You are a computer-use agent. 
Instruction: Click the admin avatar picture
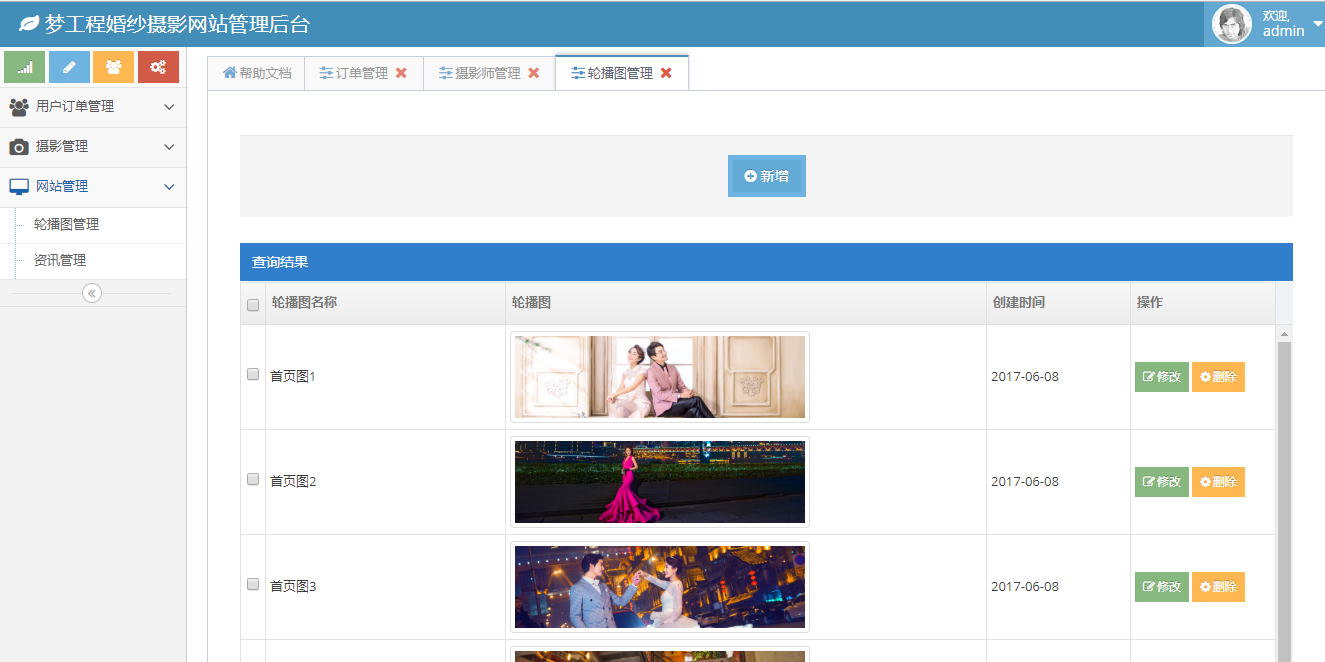pyautogui.click(x=1232, y=24)
